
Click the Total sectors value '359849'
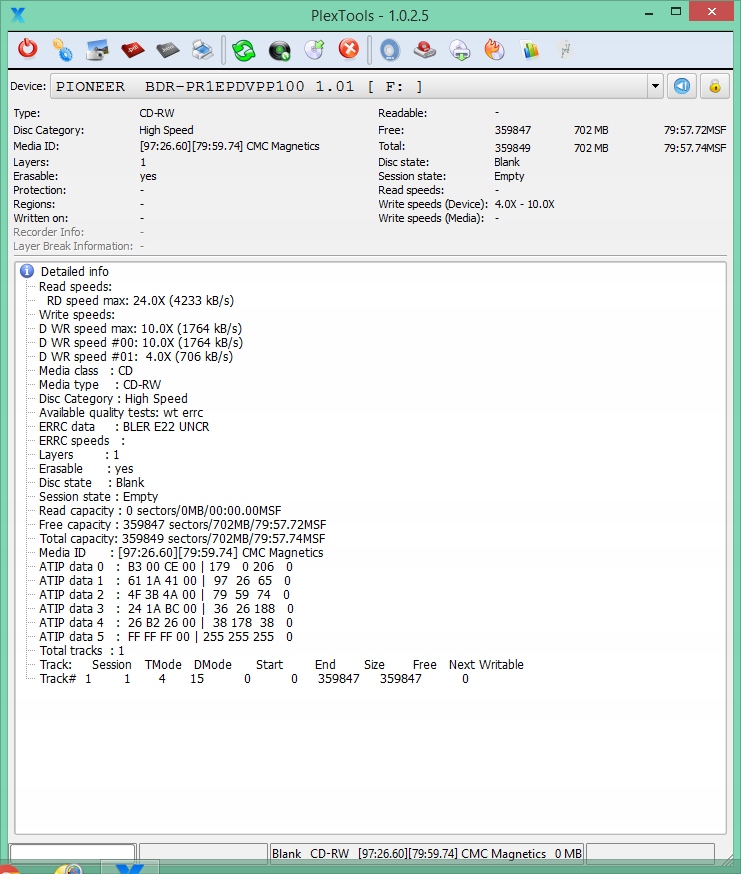click(x=512, y=148)
